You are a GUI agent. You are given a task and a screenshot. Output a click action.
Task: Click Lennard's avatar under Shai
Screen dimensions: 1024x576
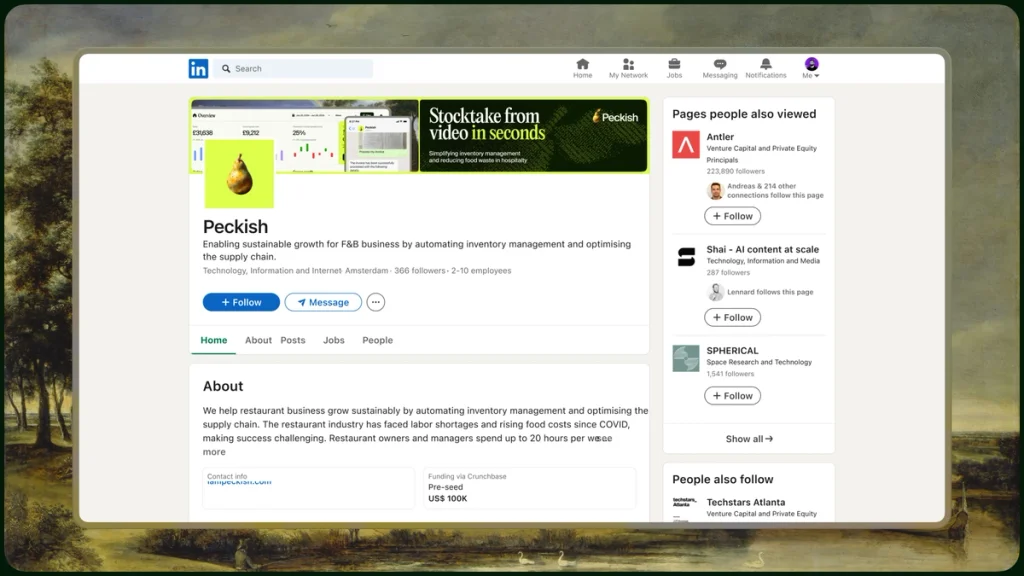pos(716,292)
